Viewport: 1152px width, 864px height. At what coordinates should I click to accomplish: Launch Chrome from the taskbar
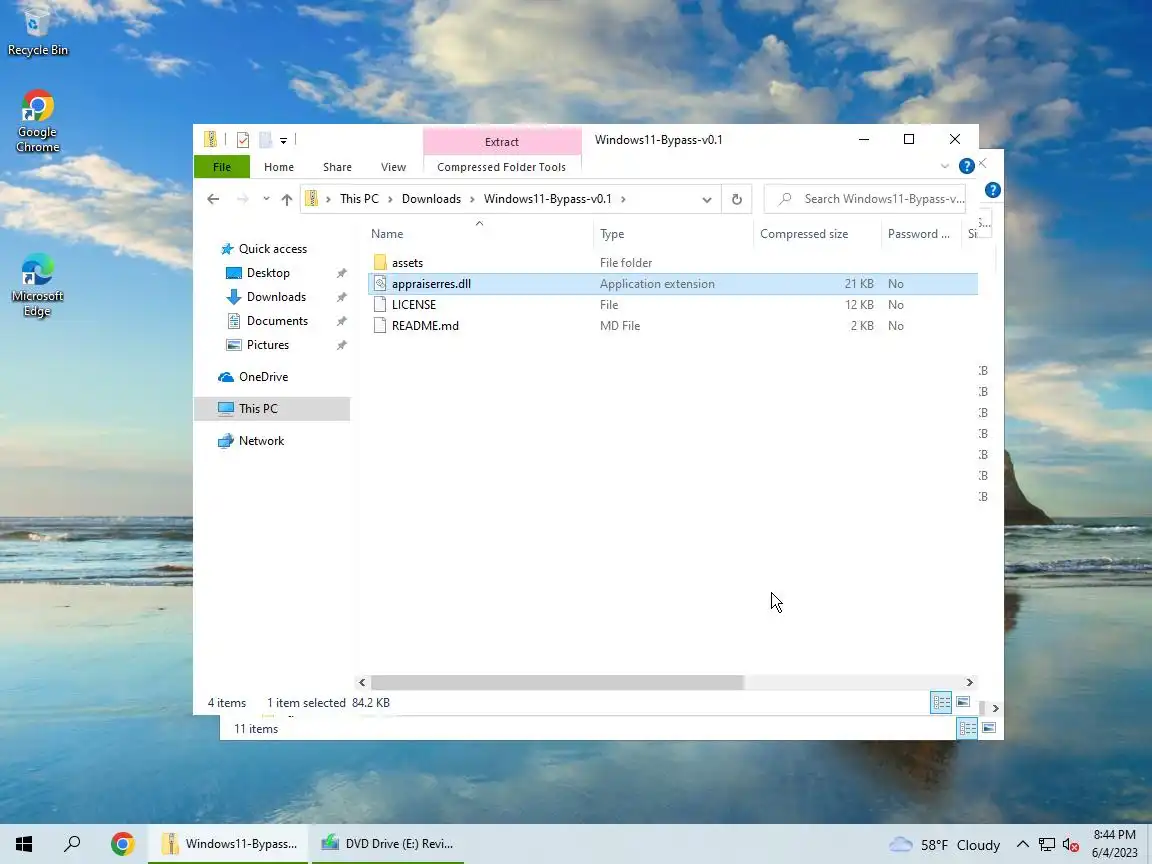click(123, 843)
